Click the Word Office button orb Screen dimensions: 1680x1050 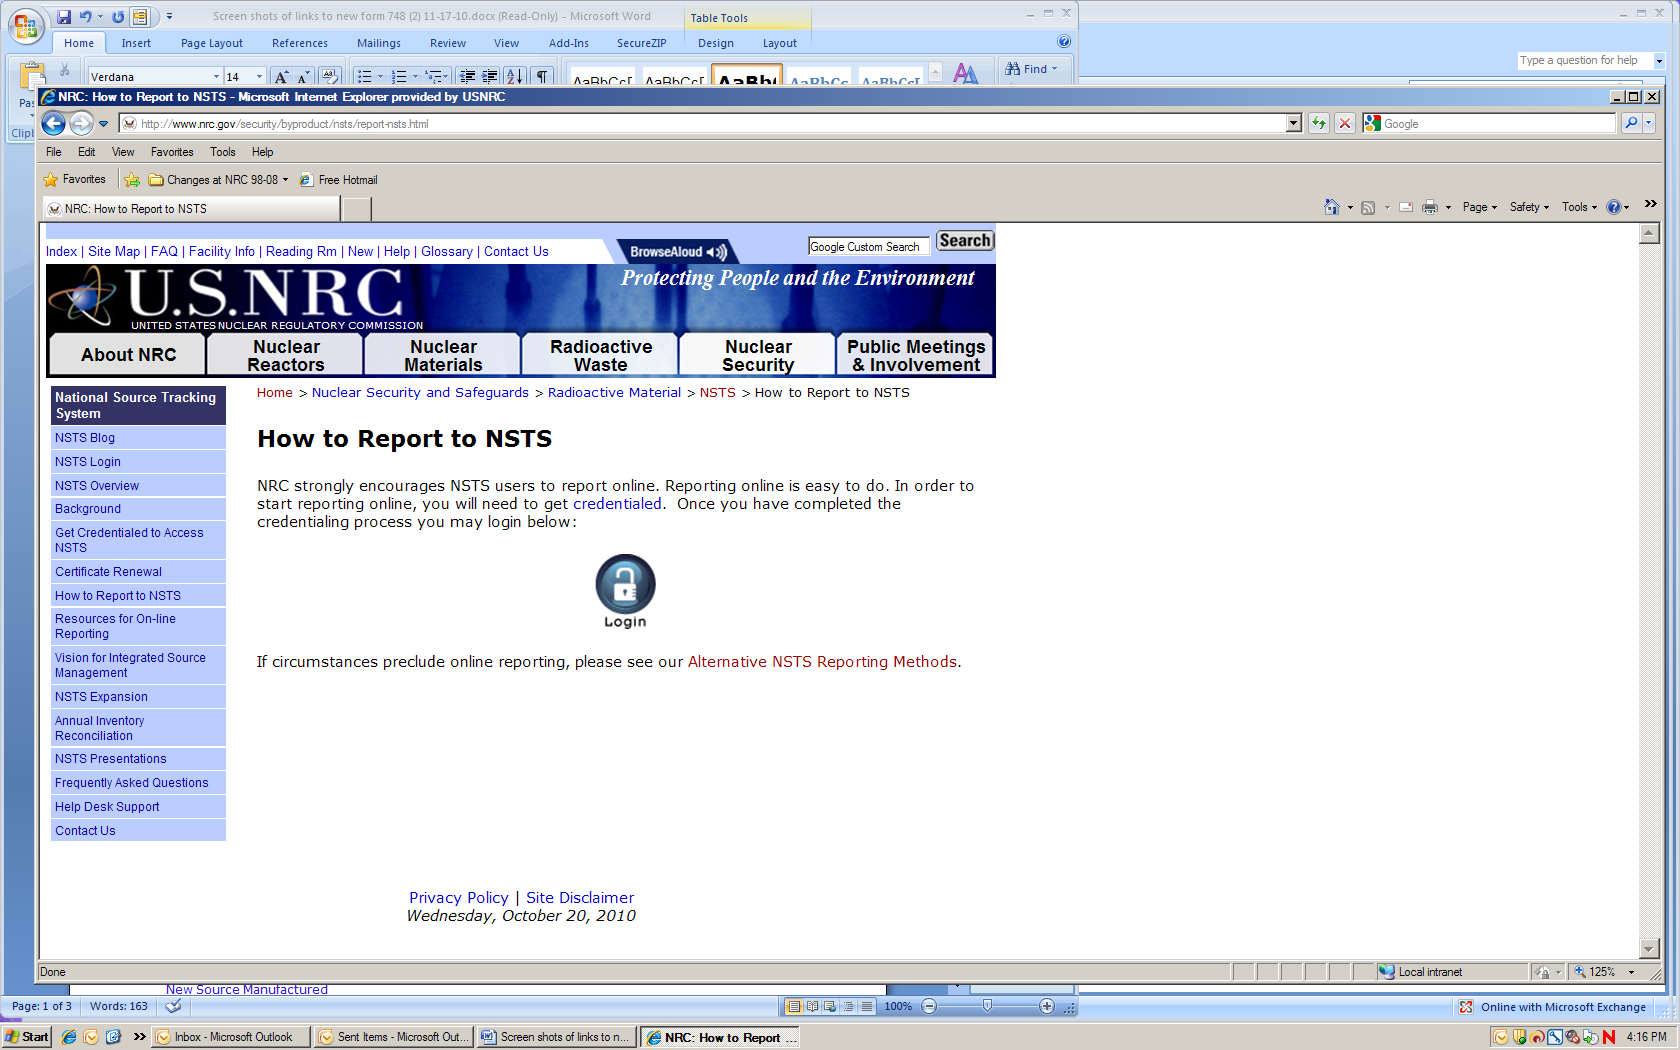(25, 26)
